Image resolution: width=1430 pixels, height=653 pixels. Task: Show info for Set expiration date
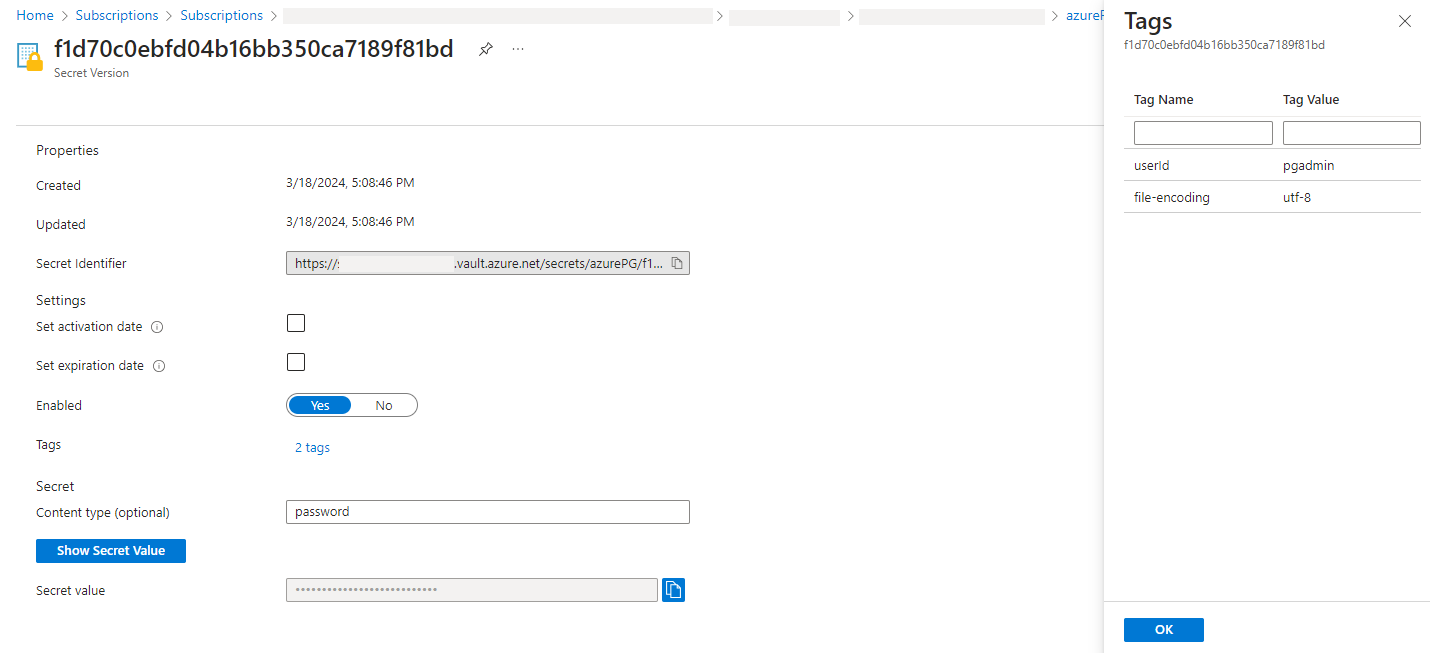158,366
